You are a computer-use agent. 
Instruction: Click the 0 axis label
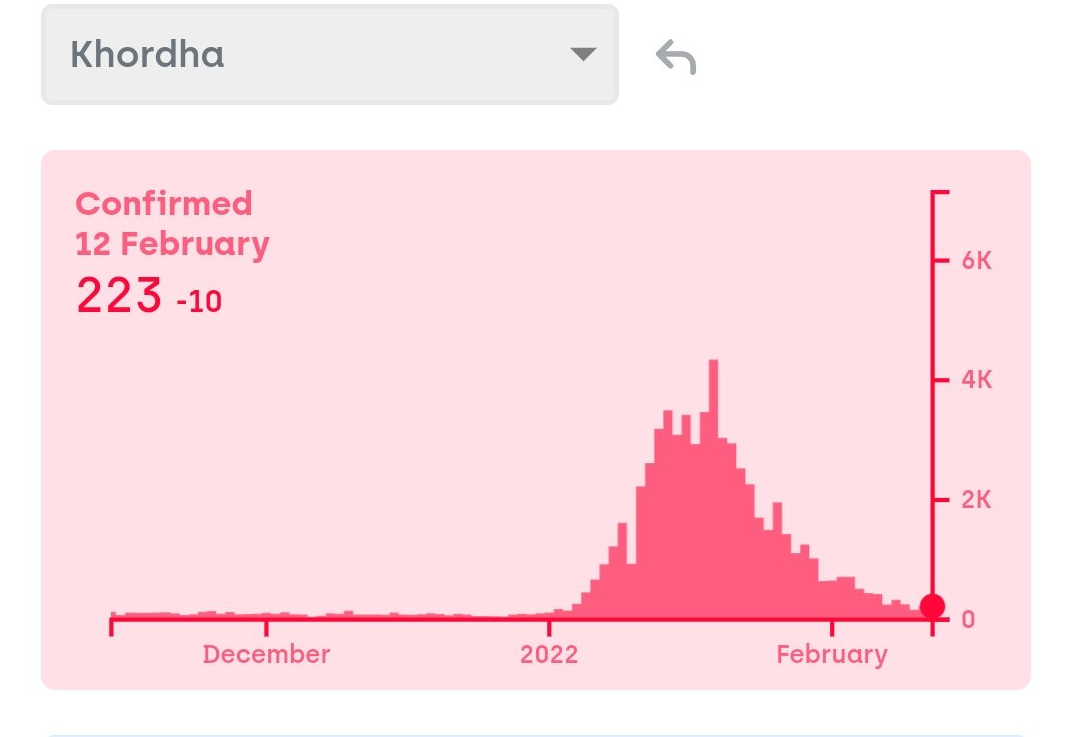tap(968, 620)
